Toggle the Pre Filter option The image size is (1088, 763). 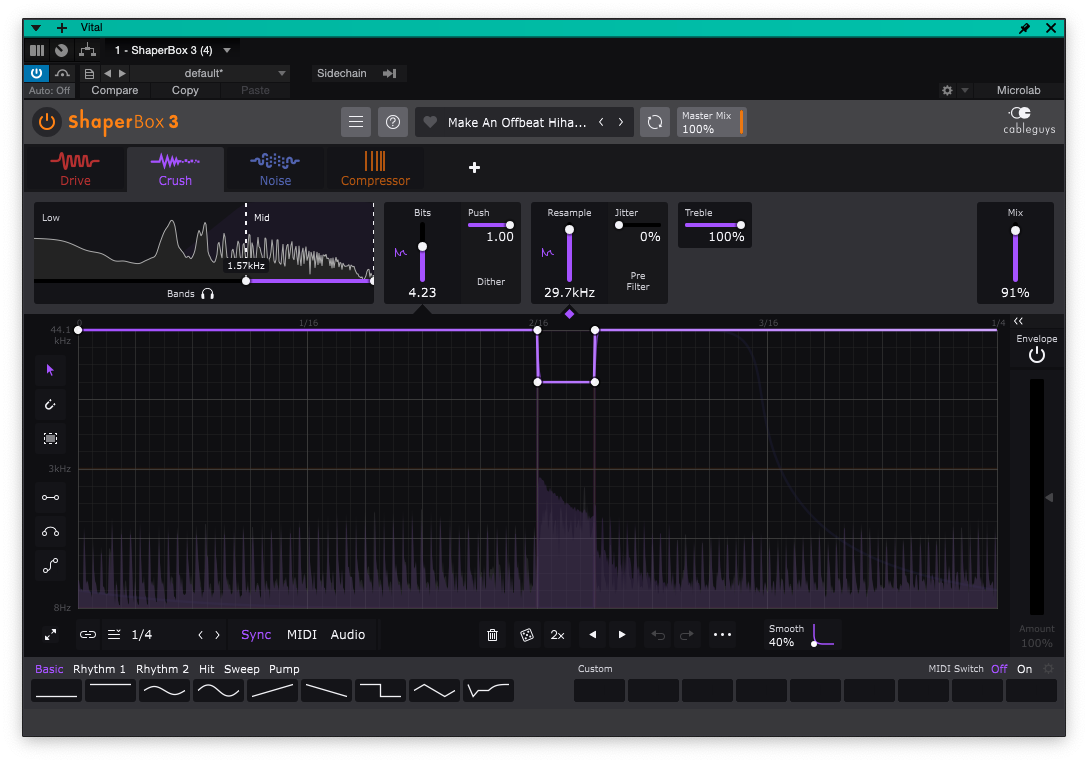point(638,281)
